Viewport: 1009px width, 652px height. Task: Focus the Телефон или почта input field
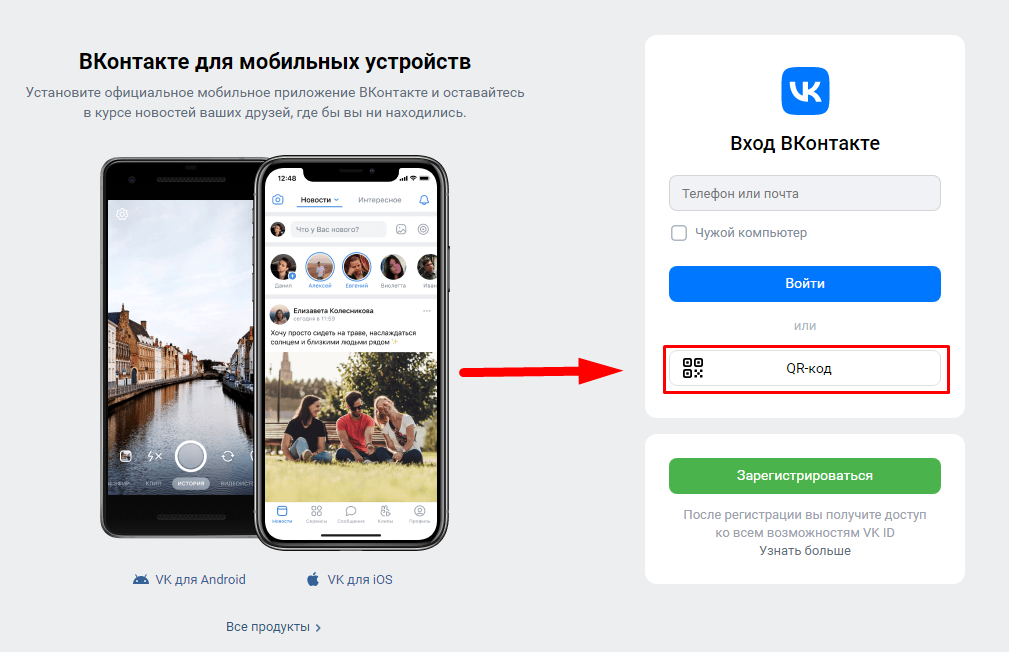pyautogui.click(x=805, y=193)
